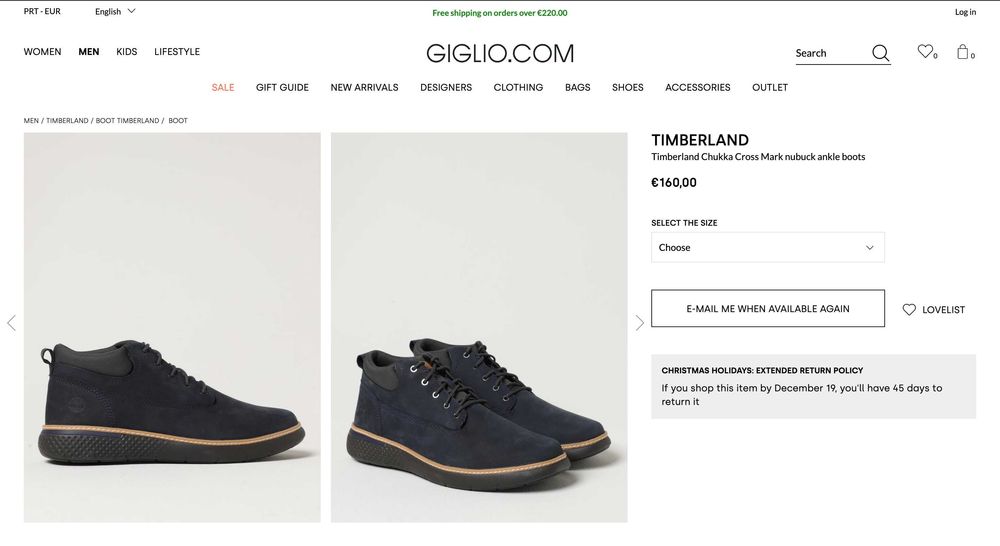Image resolution: width=1000 pixels, height=546 pixels.
Task: Add to Lovelist with heart icon
Action: pos(934,309)
